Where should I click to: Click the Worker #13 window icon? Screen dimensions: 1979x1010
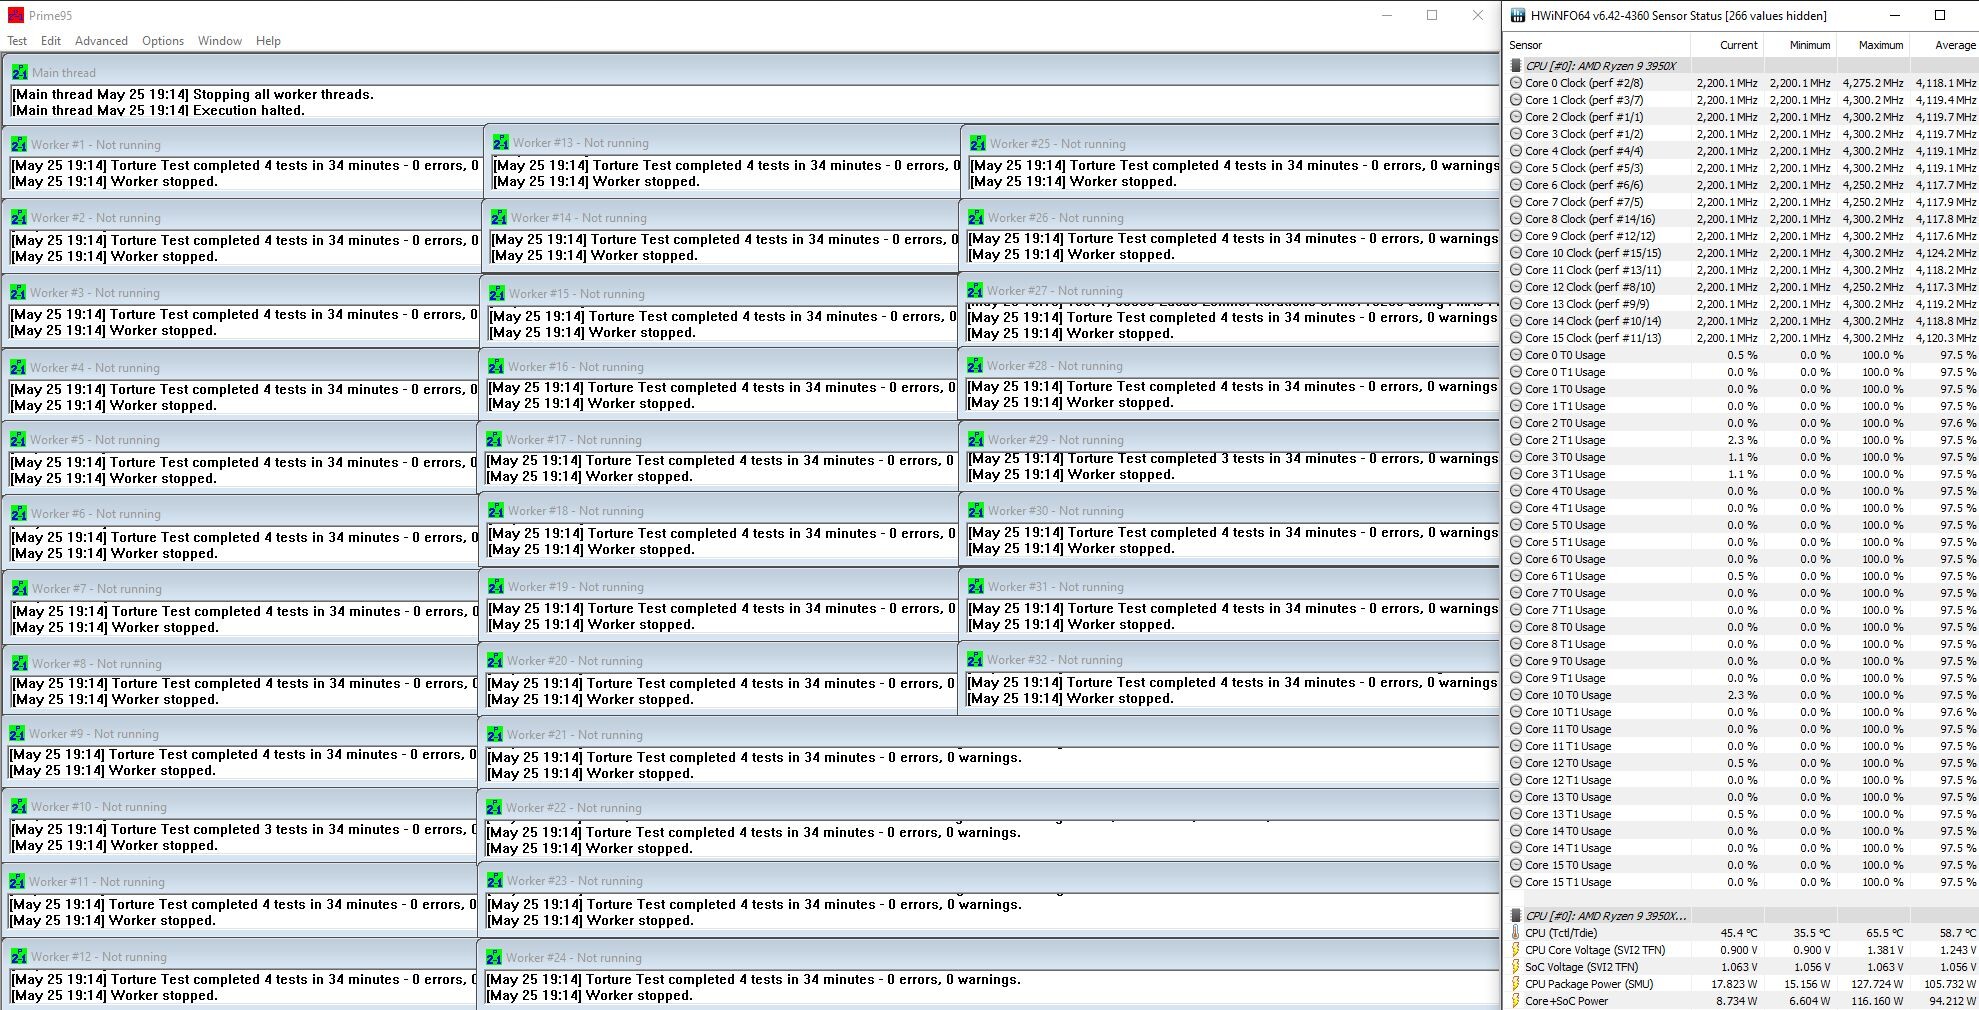point(501,142)
